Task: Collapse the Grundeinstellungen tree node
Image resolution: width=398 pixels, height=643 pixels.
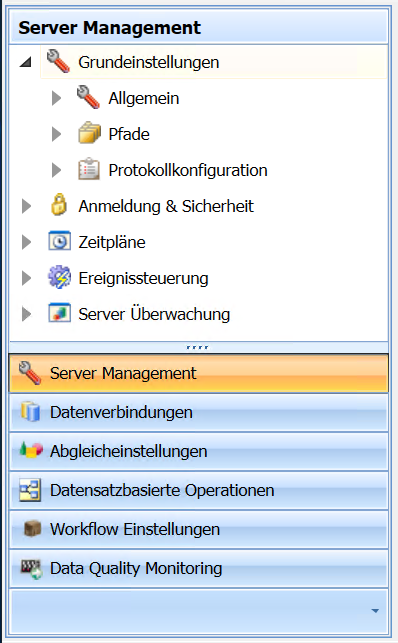Action: tap(26, 62)
